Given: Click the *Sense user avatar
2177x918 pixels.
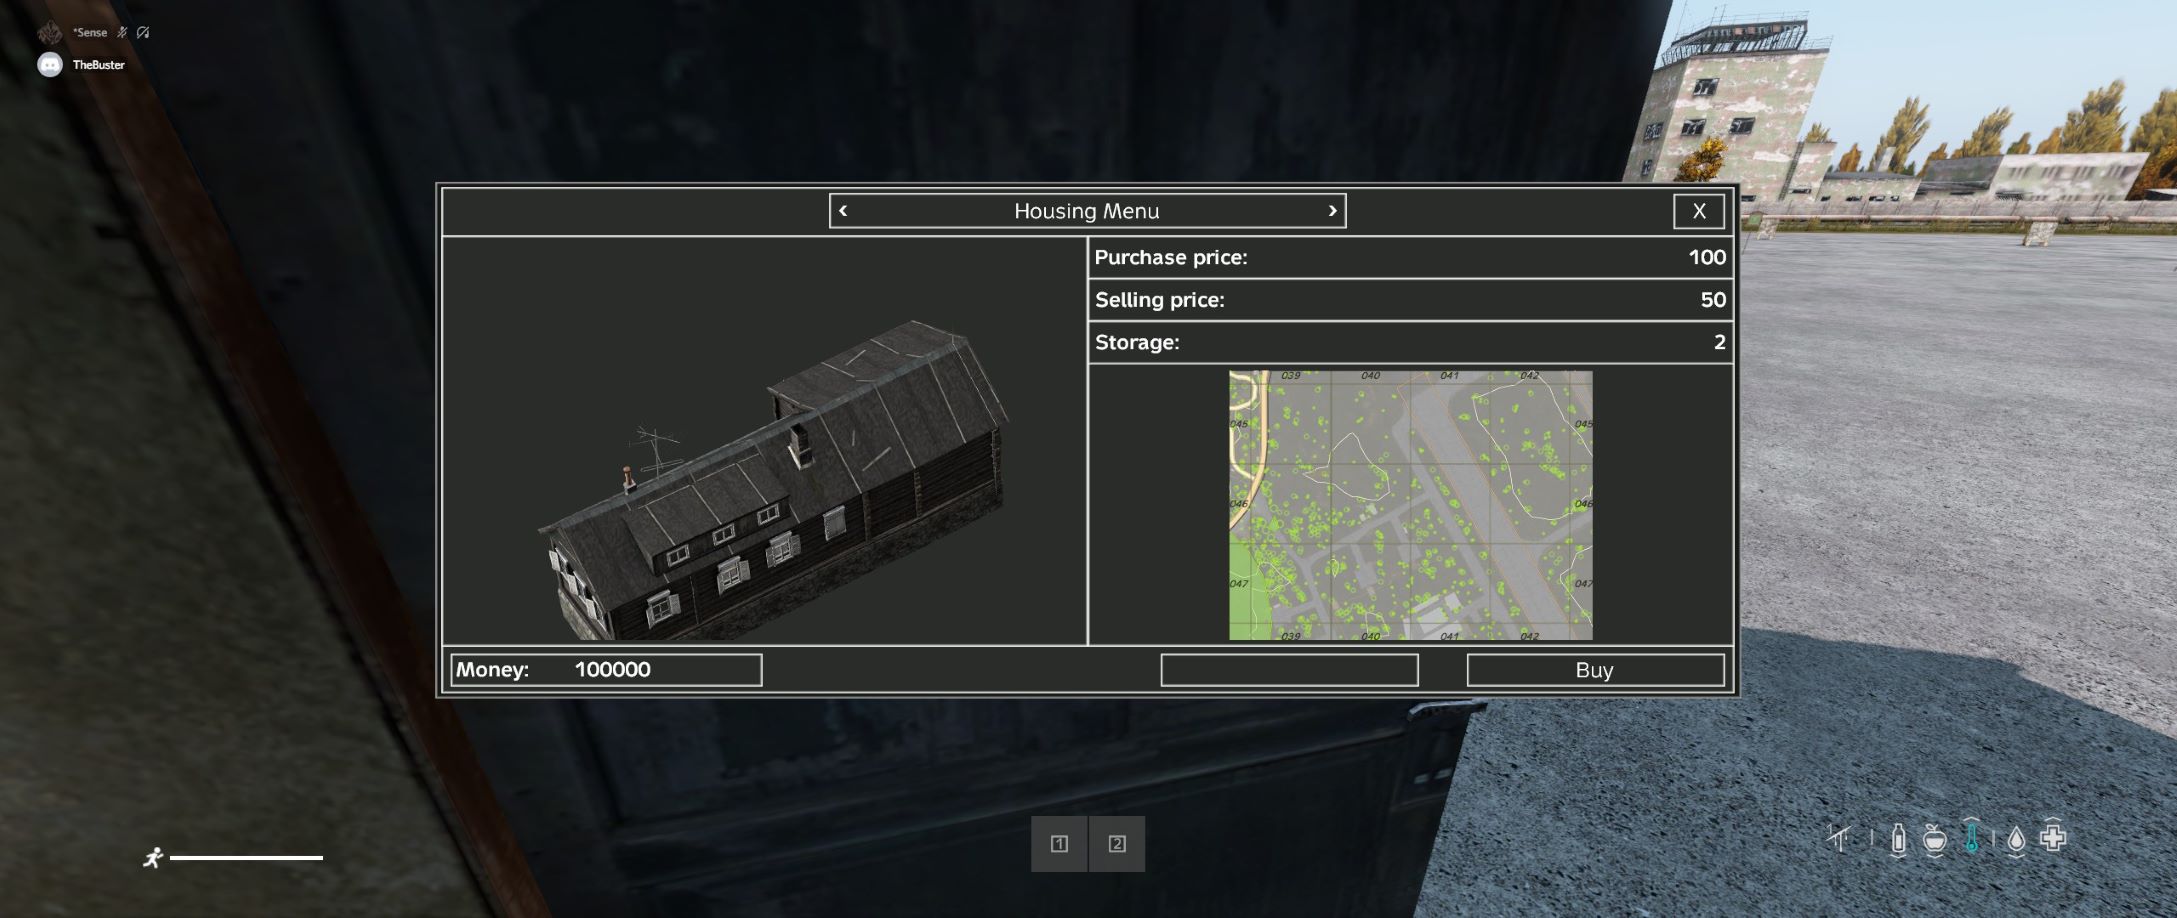Looking at the screenshot, I should (50, 32).
